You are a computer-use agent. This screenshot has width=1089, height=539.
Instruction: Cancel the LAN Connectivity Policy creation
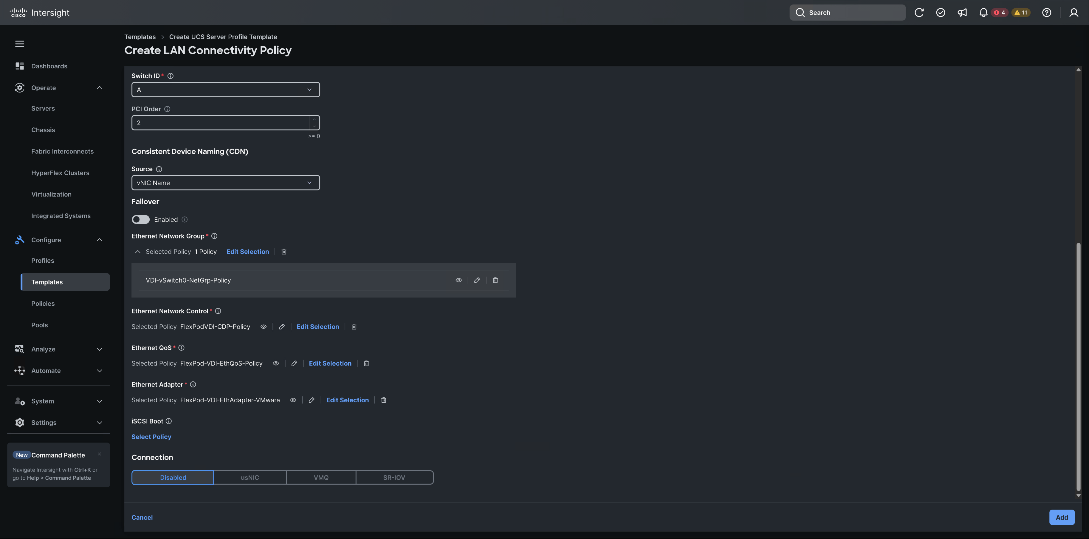(142, 517)
